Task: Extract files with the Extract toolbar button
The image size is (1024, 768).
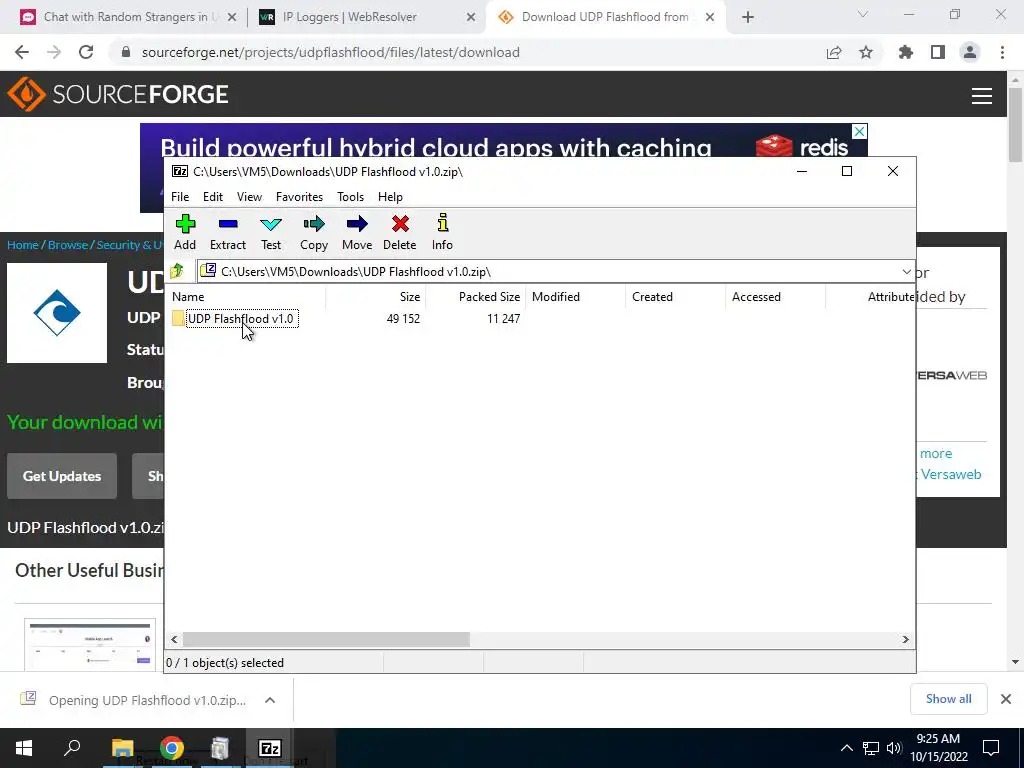Action: (228, 232)
